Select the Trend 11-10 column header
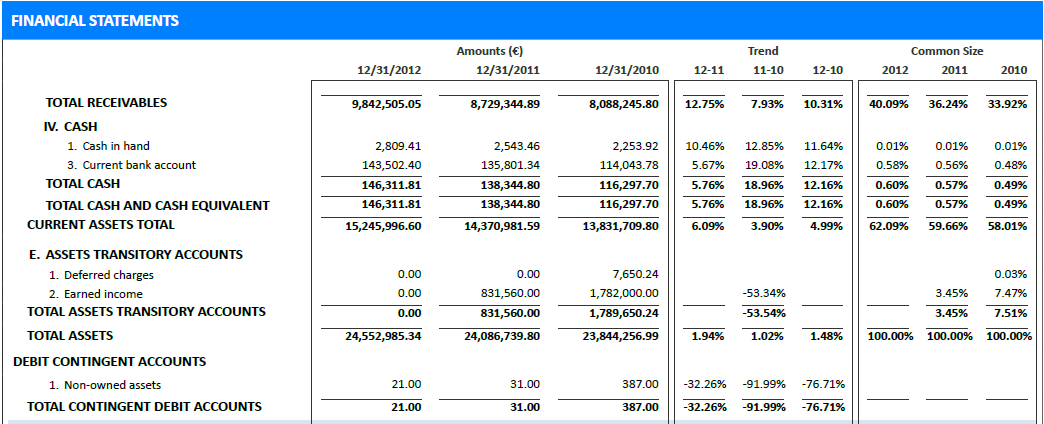The width and height of the screenshot is (1044, 424). point(768,70)
